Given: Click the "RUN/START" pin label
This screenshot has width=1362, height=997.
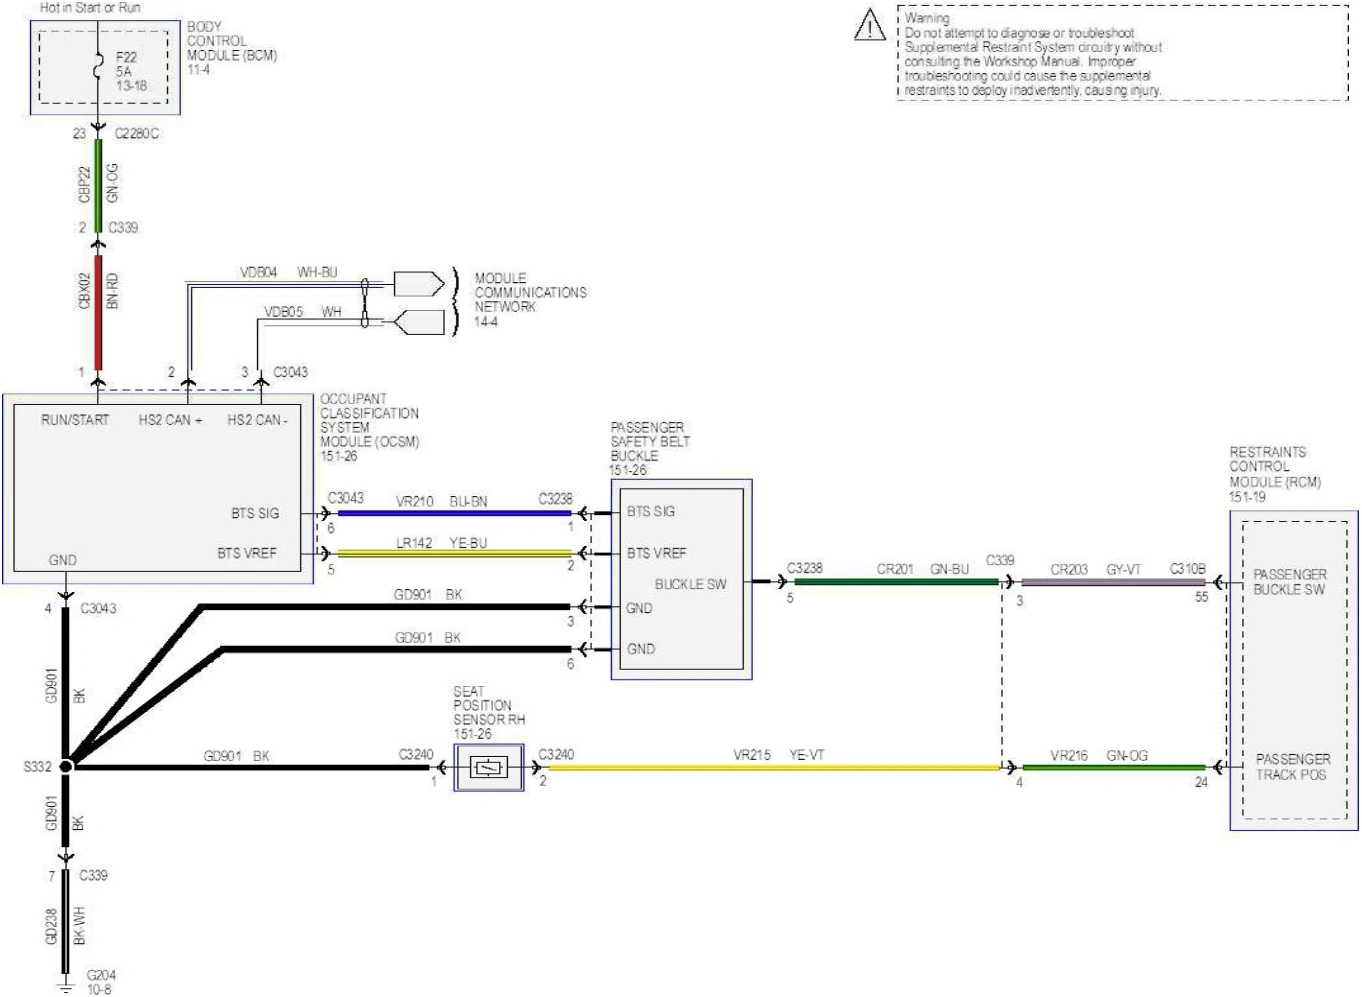Looking at the screenshot, I should pos(75,420).
